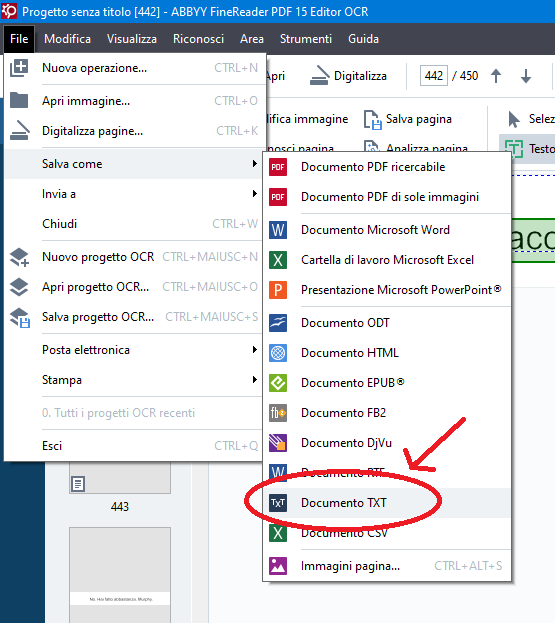Click the purple DjVu icon

tap(278, 443)
